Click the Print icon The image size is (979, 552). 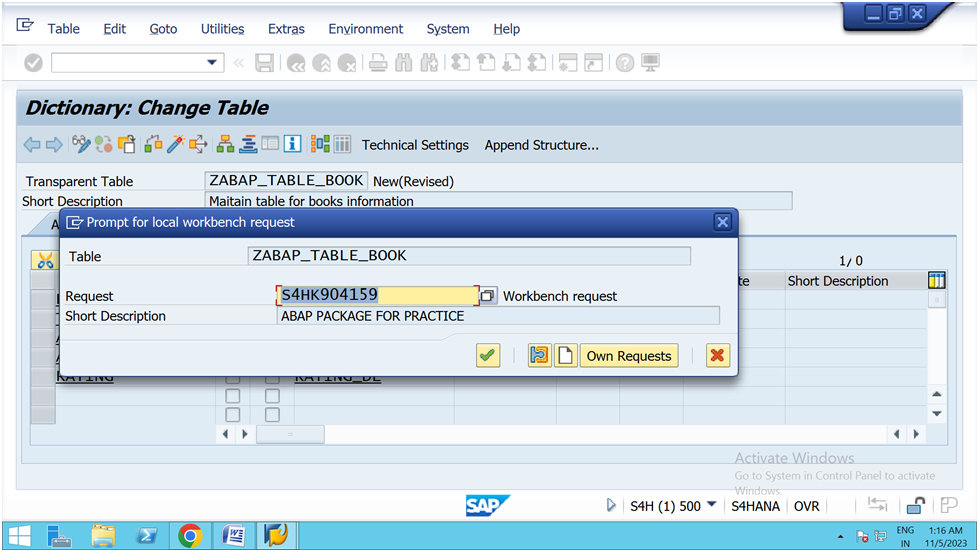click(378, 63)
